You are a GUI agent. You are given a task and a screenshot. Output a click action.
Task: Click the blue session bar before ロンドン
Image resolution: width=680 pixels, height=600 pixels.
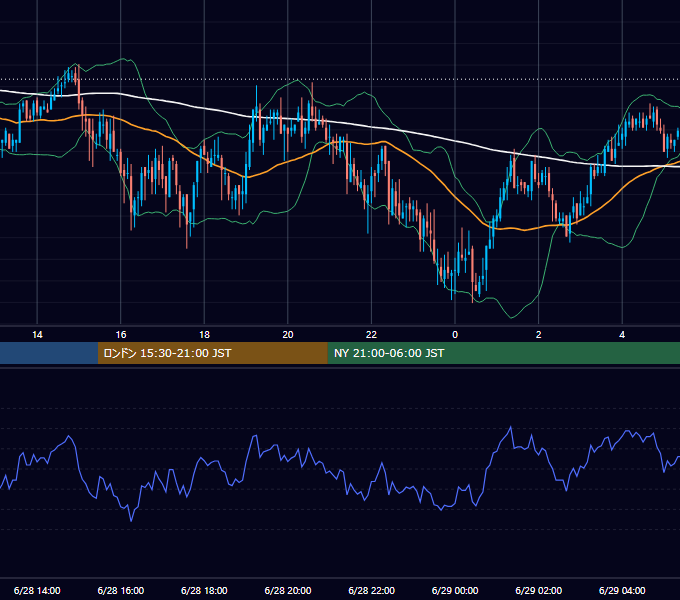(x=49, y=353)
